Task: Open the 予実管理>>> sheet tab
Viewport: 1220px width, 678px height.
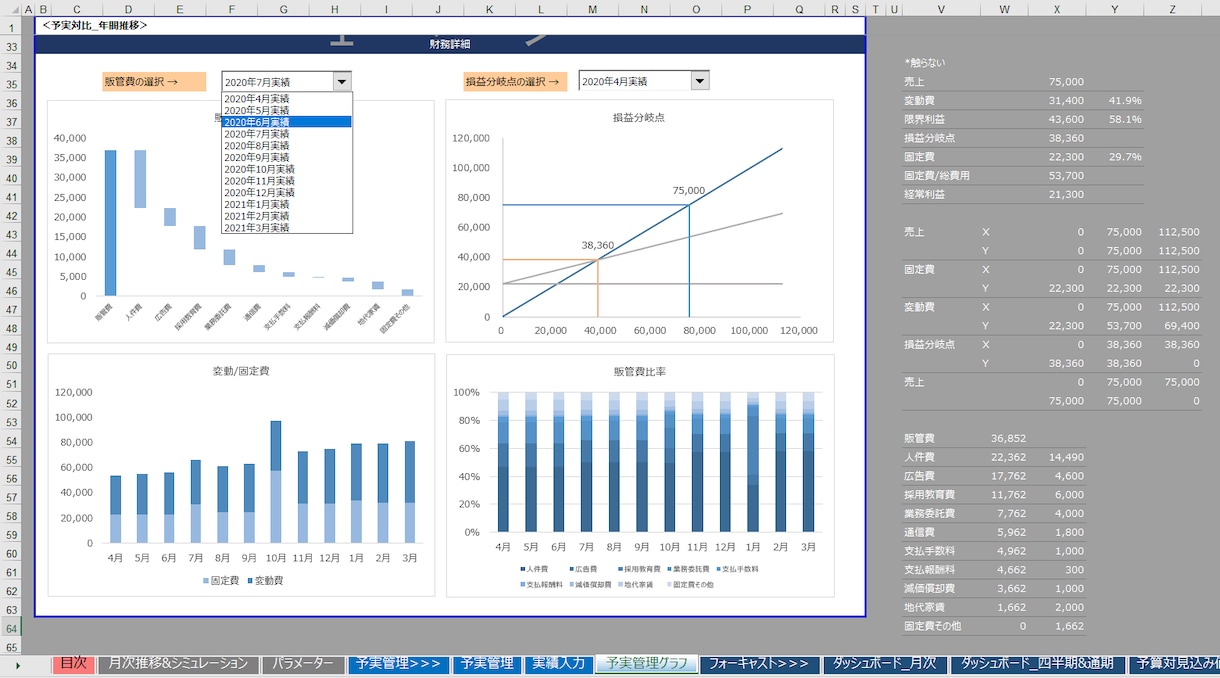Action: click(398, 664)
